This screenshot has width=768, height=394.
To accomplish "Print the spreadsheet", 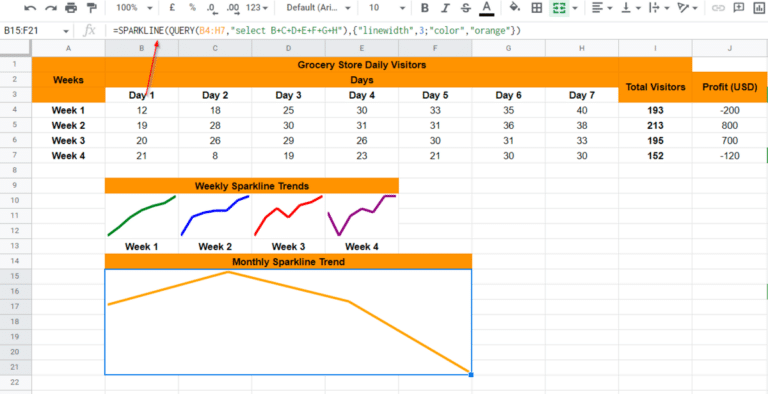I will [x=71, y=8].
